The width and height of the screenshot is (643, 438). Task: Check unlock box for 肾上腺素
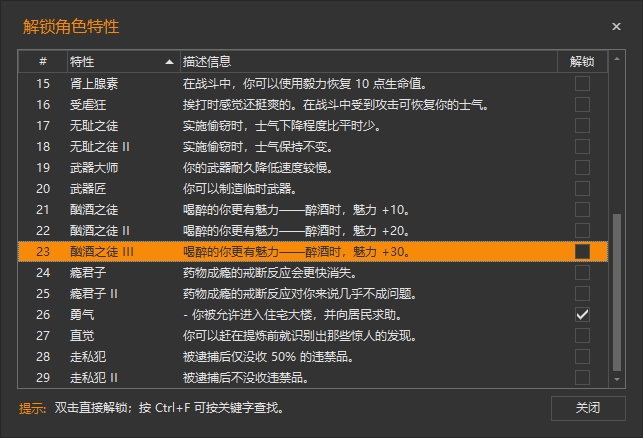pyautogui.click(x=582, y=84)
